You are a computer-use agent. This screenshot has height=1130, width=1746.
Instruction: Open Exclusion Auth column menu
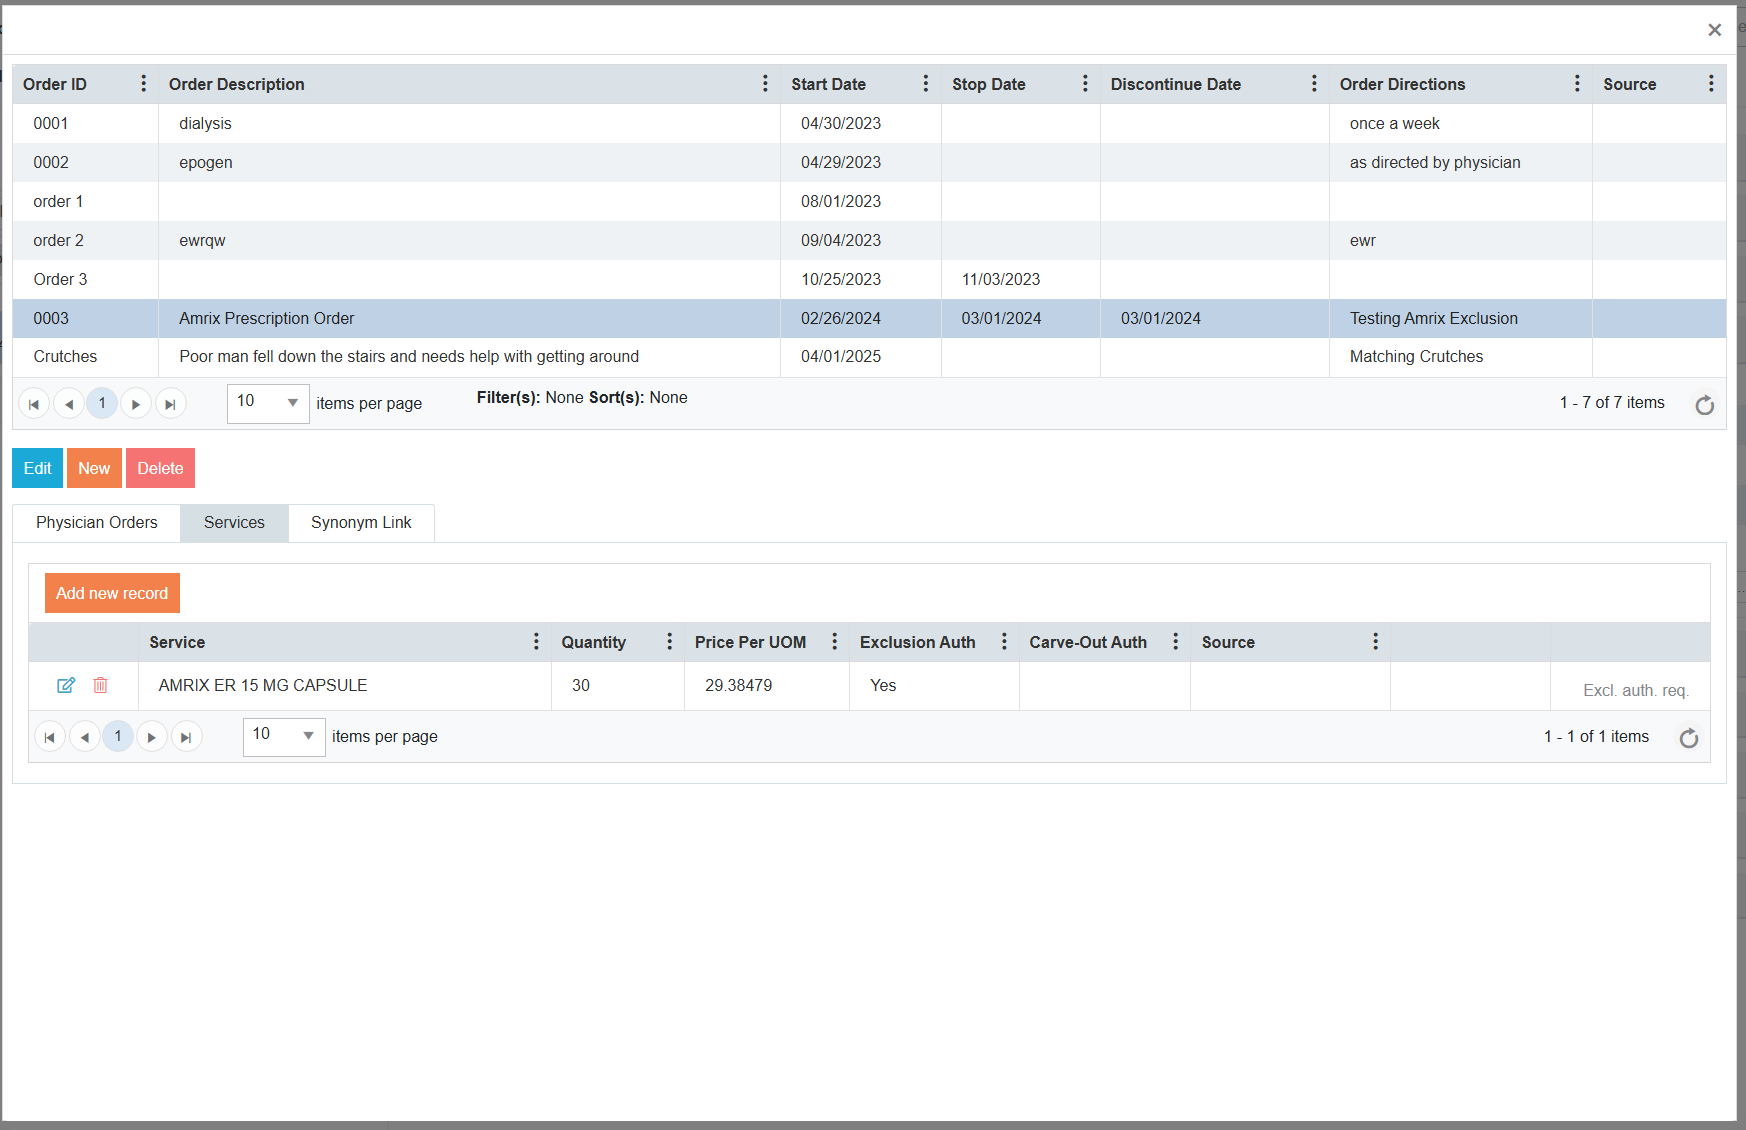(x=1005, y=642)
